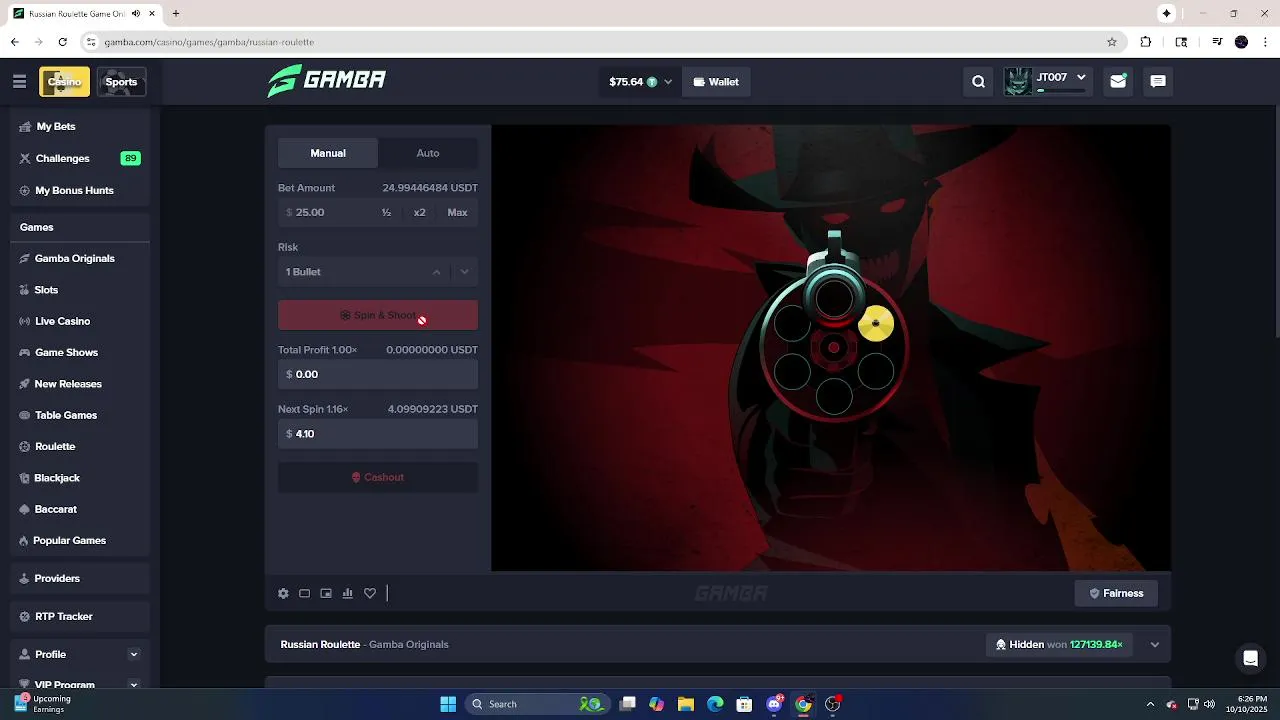Viewport: 1280px width, 720px height.
Task: Switch to Manual betting tab
Action: [328, 153]
